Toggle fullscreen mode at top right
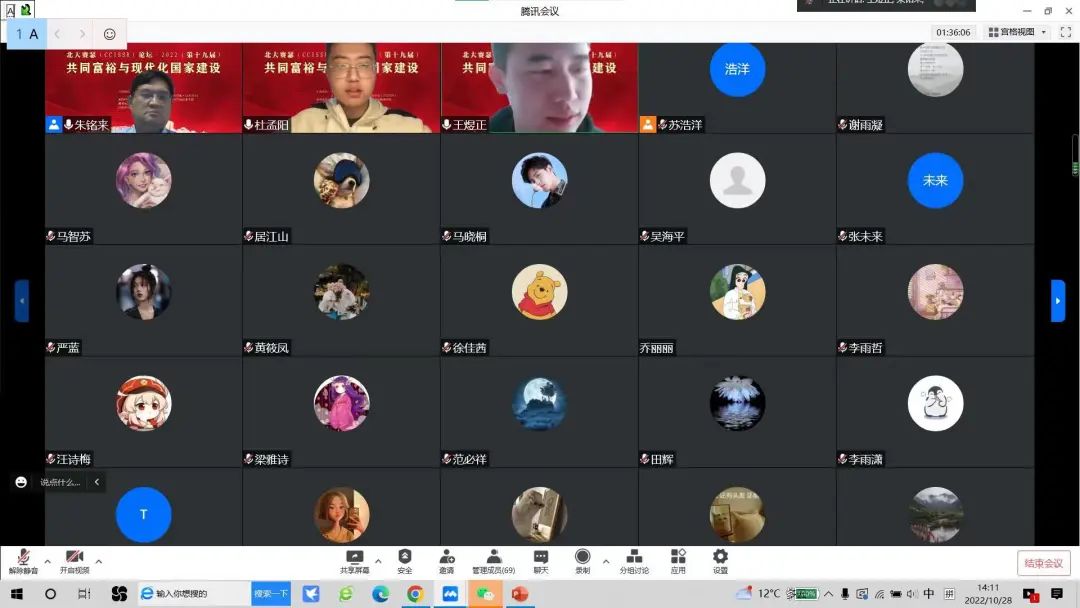The width and height of the screenshot is (1080, 608). point(1066,32)
